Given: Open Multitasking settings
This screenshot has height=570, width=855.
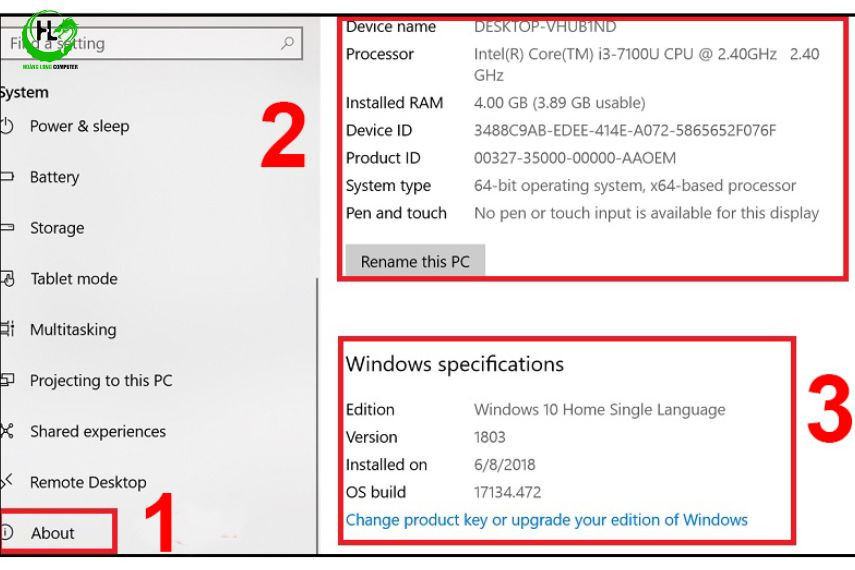Looking at the screenshot, I should (73, 329).
